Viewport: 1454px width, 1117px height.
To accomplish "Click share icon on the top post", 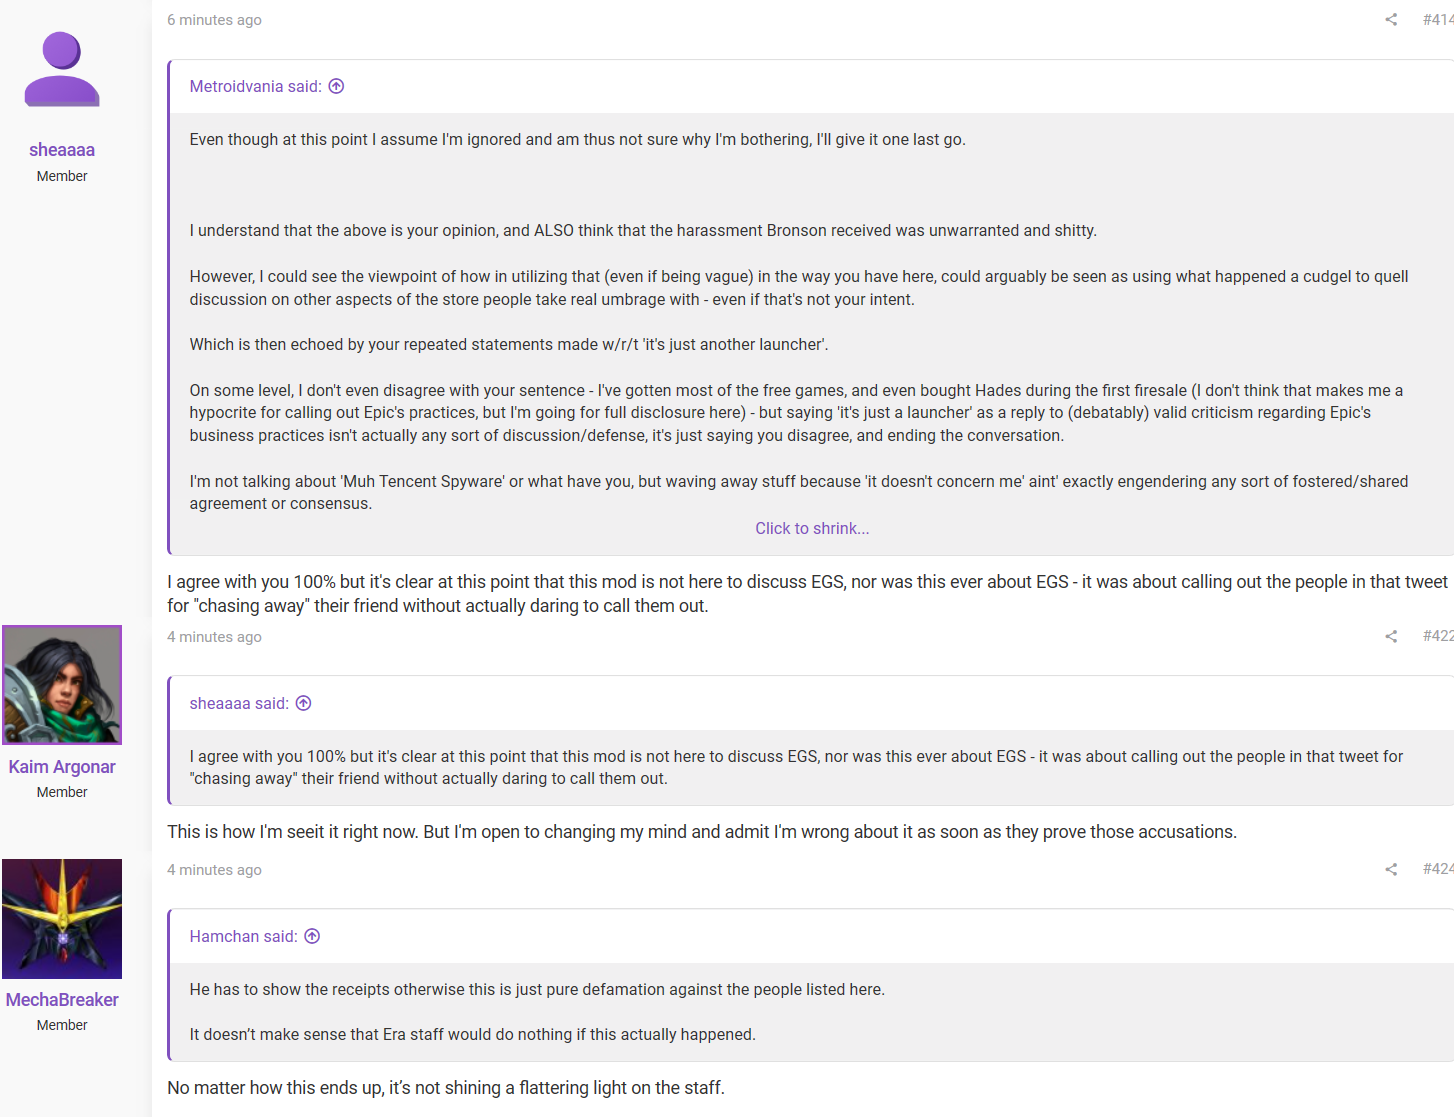I will (x=1391, y=20).
